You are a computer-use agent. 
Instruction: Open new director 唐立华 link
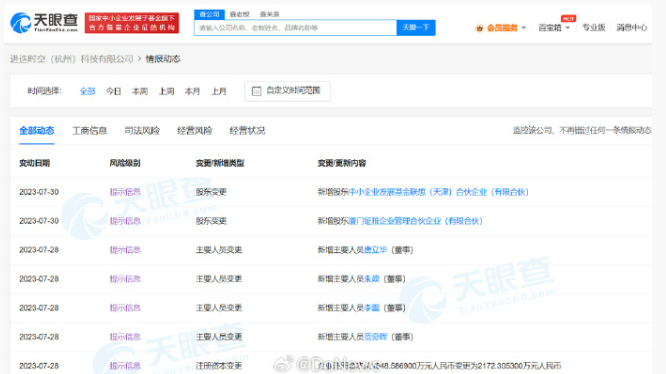click(375, 250)
